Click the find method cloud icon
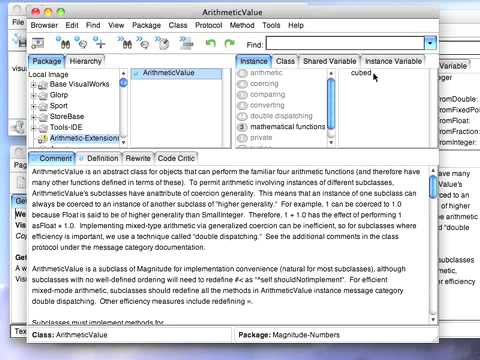 coord(81,43)
